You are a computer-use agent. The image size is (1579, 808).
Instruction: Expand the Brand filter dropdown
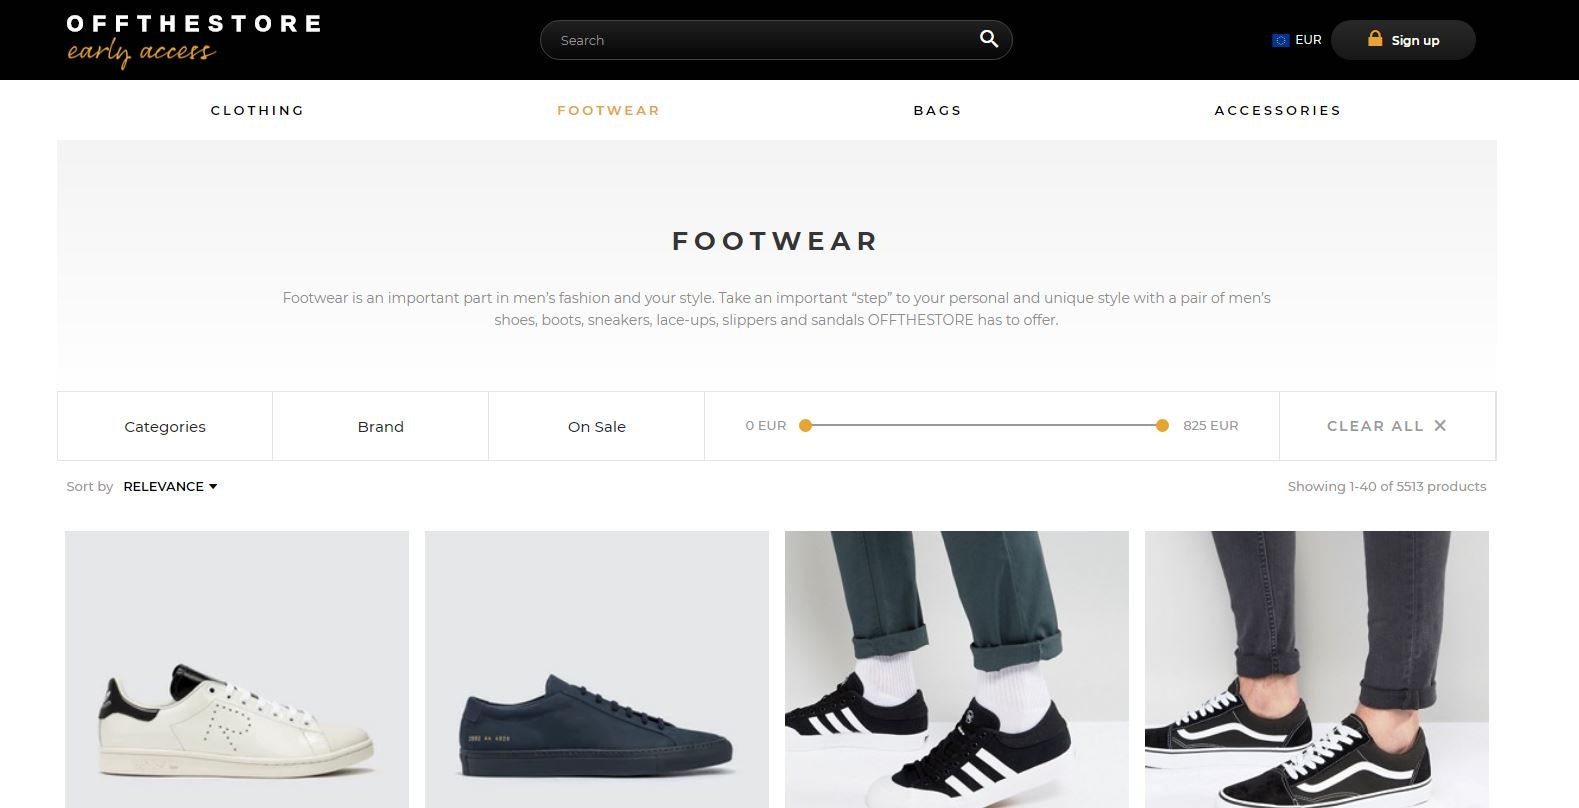[x=380, y=426]
